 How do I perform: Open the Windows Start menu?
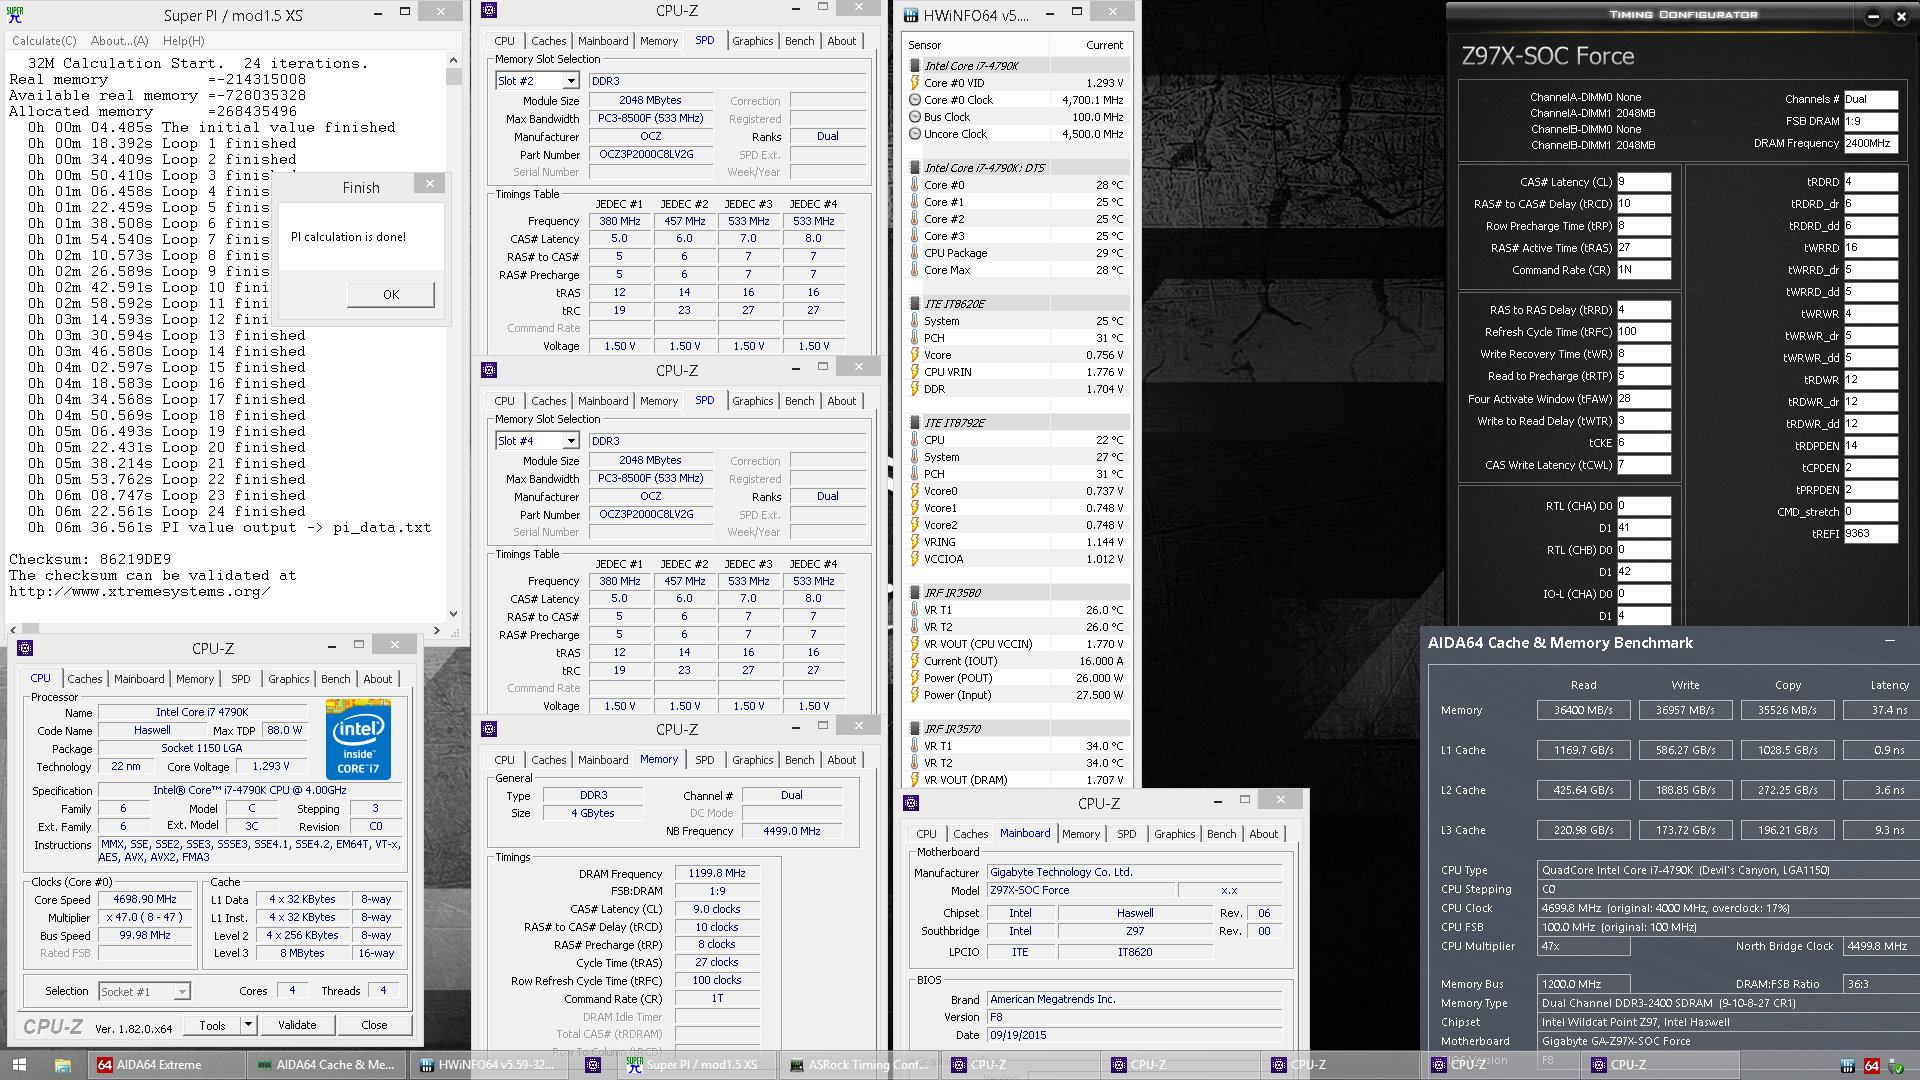click(x=19, y=1064)
